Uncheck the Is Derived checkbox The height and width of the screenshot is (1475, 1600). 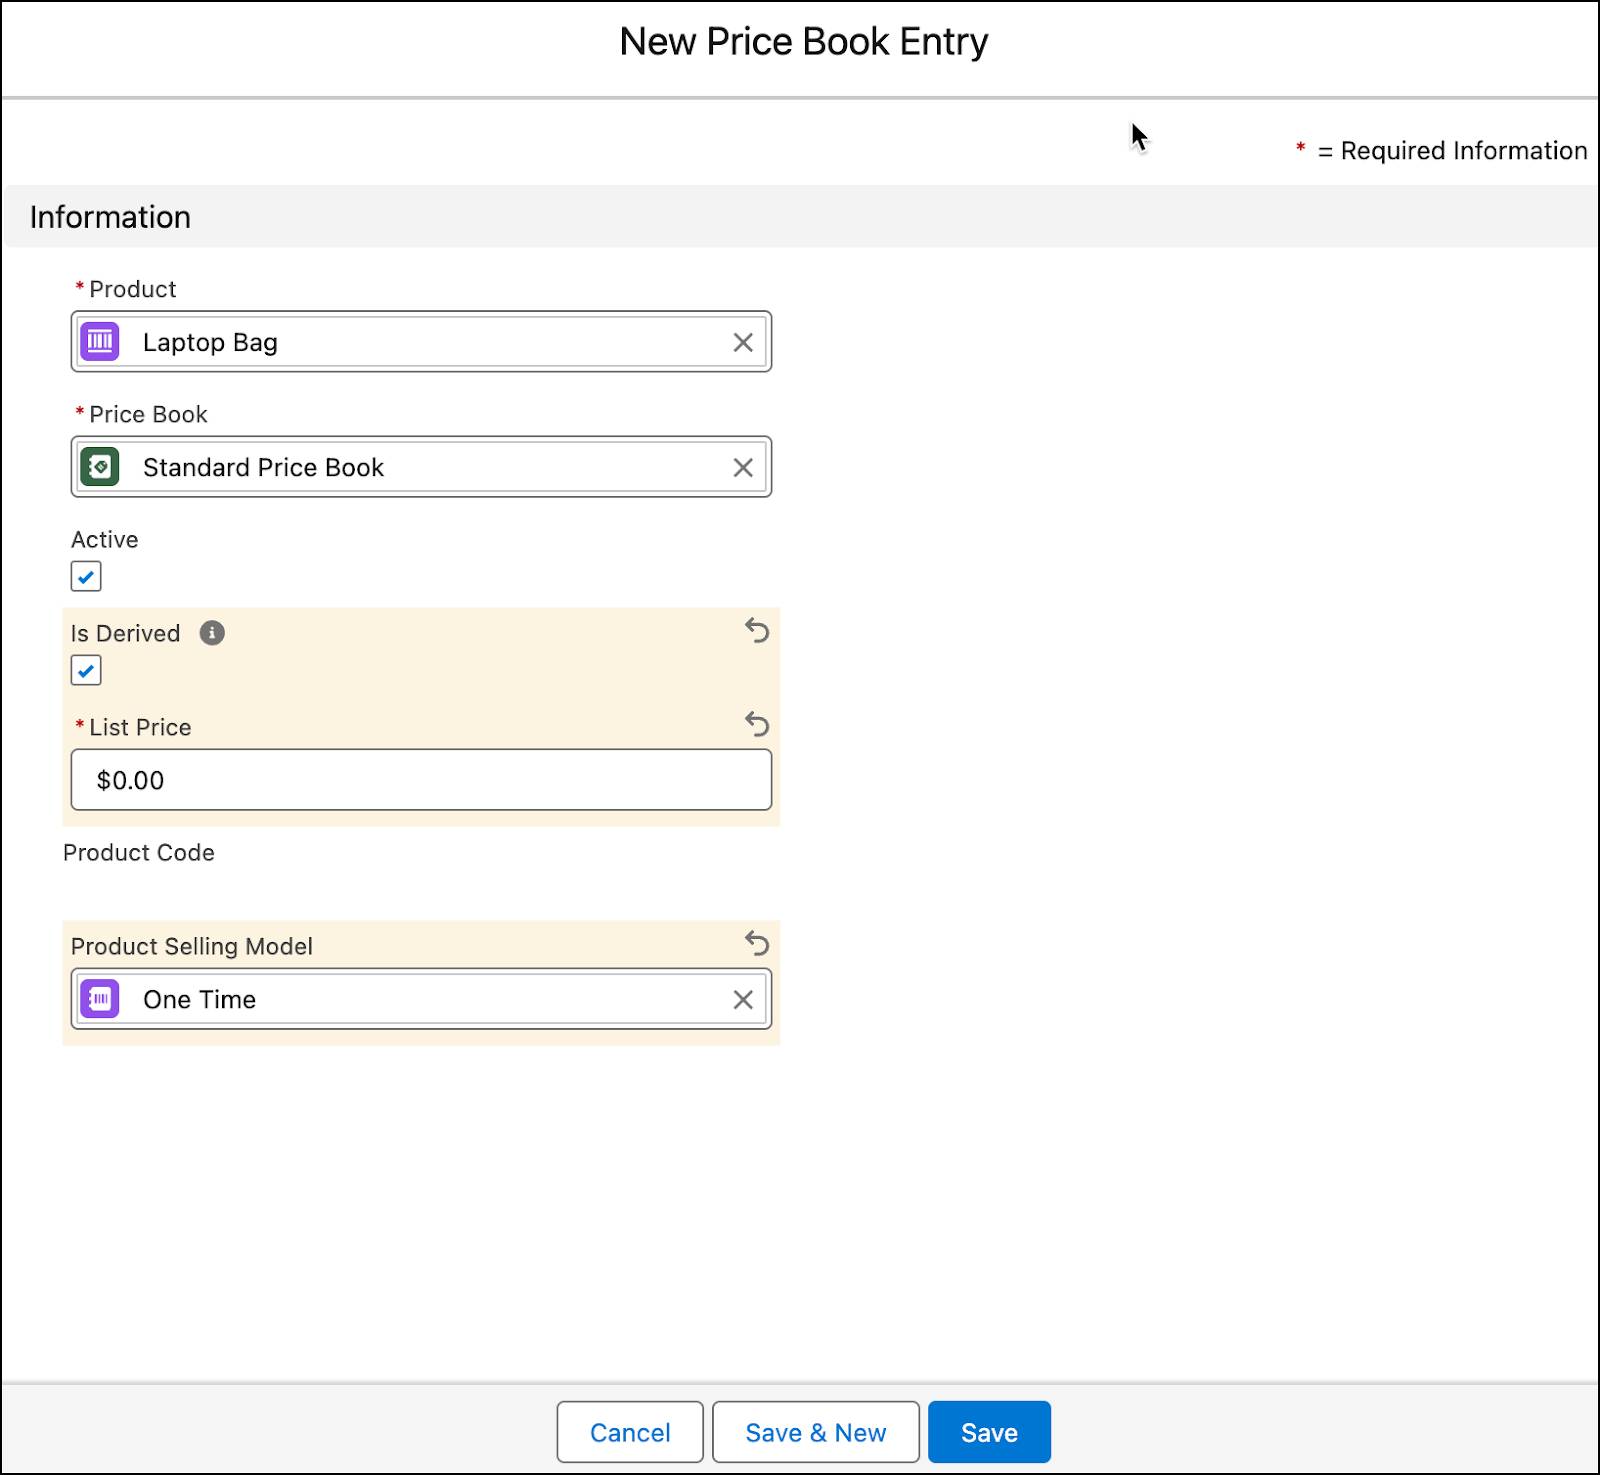[86, 670]
